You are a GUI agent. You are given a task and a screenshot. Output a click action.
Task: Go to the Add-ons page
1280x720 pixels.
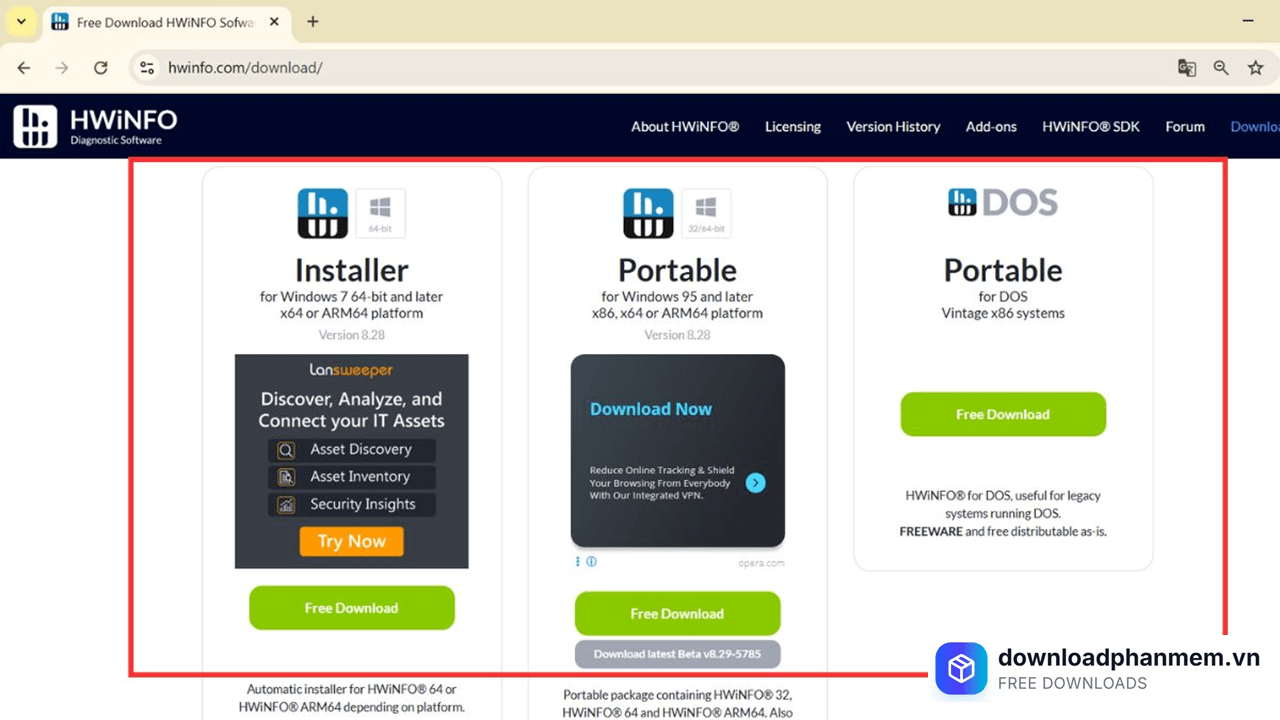[x=991, y=127]
